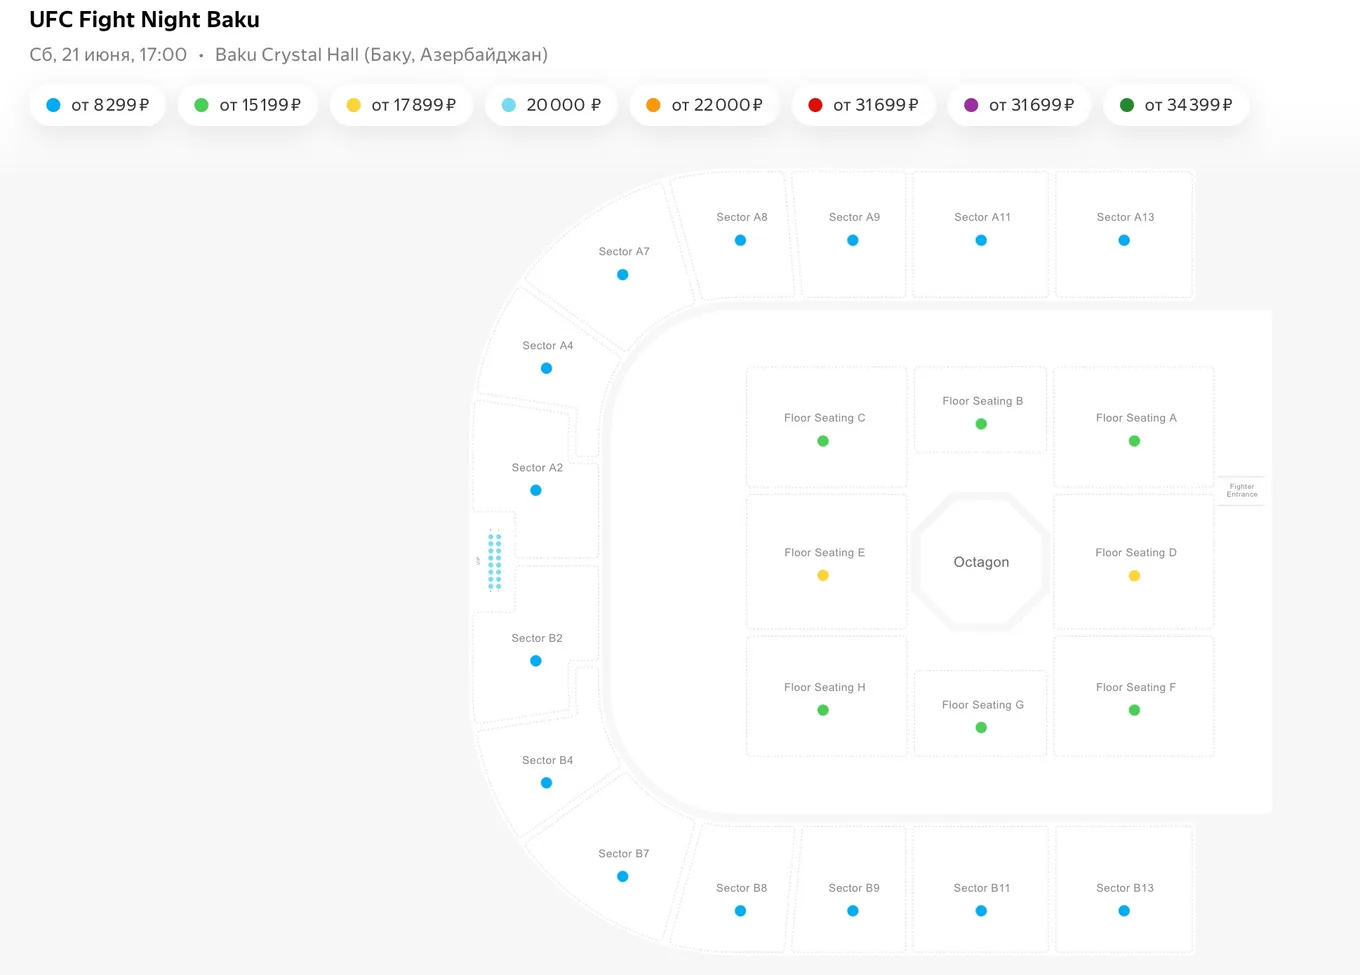This screenshot has height=975, width=1360.
Task: Select the yellow от 17 899 ₽ price chip
Action: pos(401,105)
